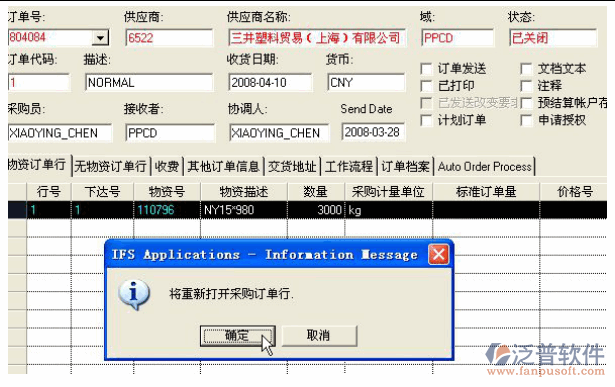Viewport: 615px width, 387px height.
Task: Enable the 注释 checkbox
Action: [x=526, y=85]
